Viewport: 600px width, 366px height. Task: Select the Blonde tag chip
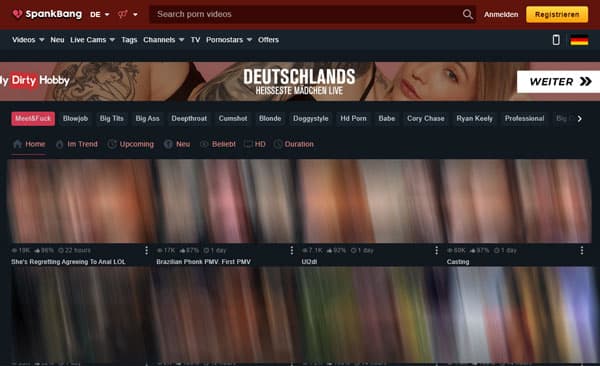point(270,119)
